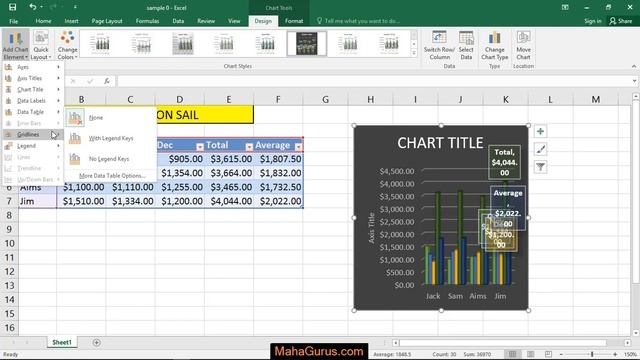Click the Undo arrow
Image resolution: width=640 pixels, height=360 pixels.
[33, 7]
